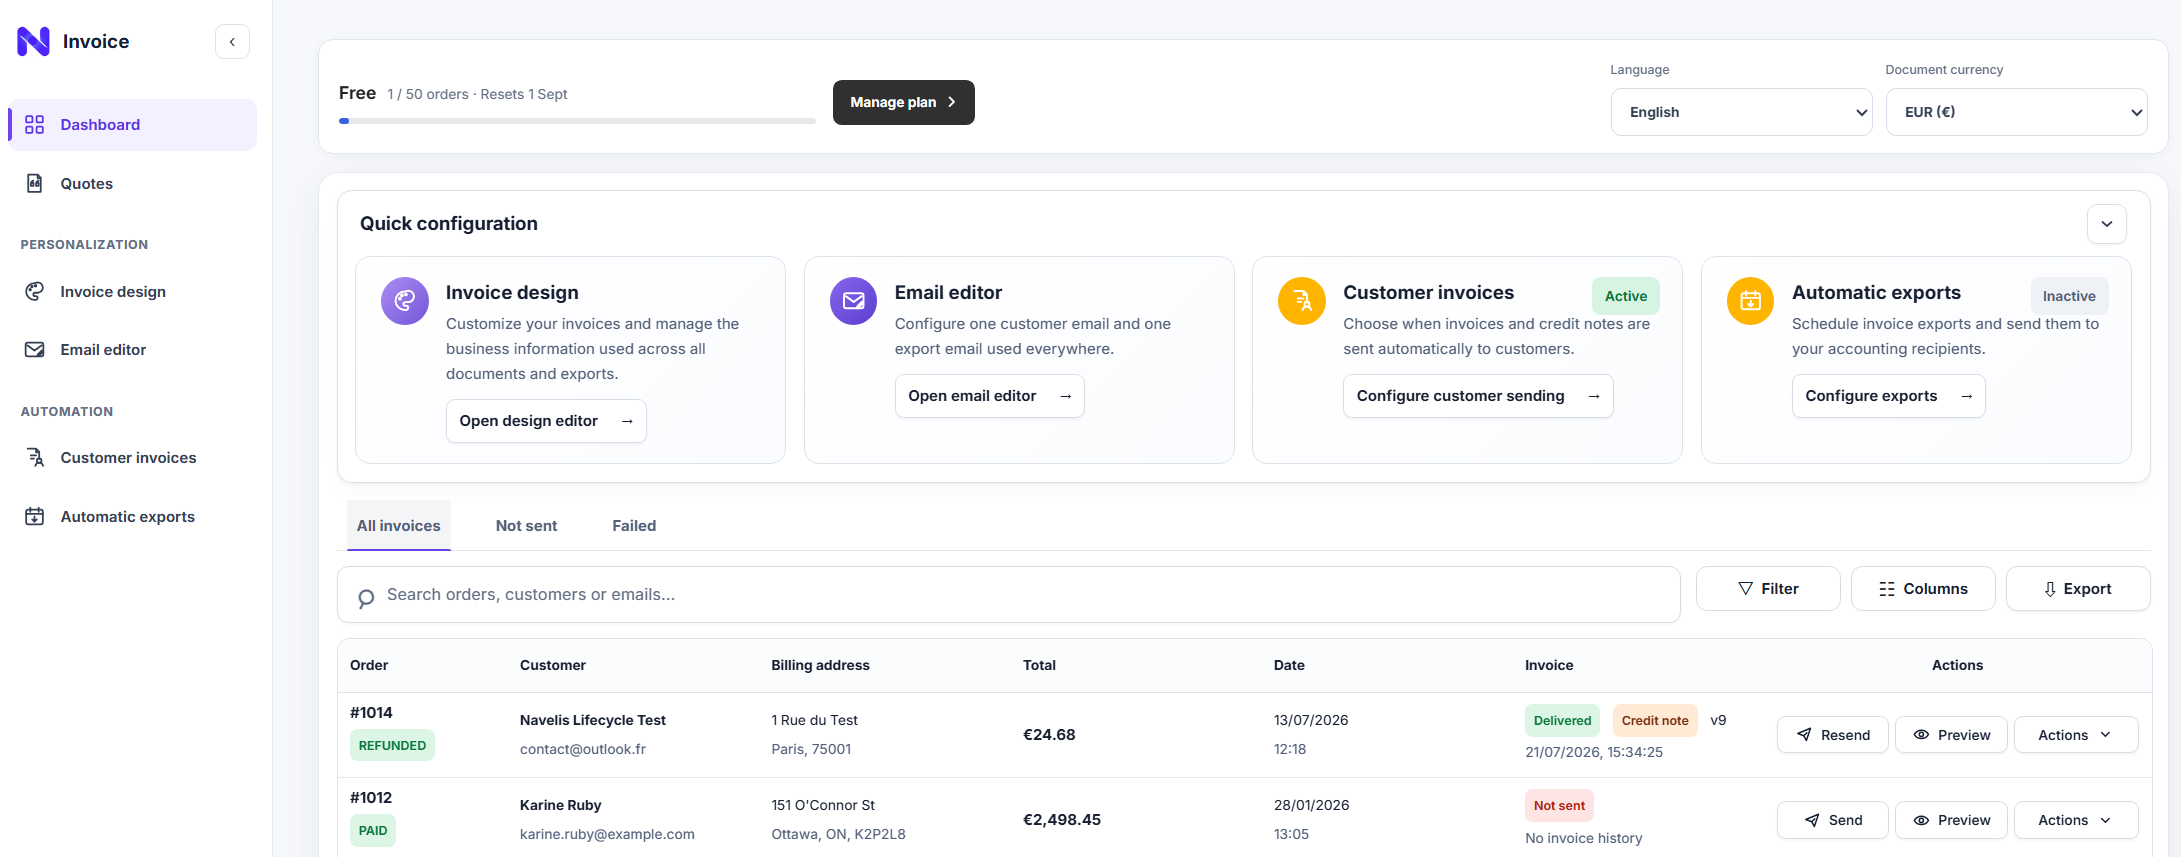The width and height of the screenshot is (2181, 857).
Task: Click the Email editor envelope sidebar icon
Action: point(35,349)
